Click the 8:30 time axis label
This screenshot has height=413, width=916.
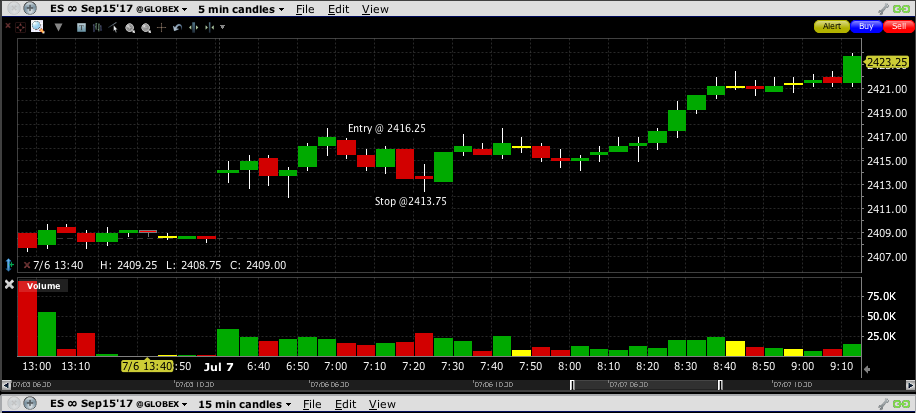click(686, 366)
